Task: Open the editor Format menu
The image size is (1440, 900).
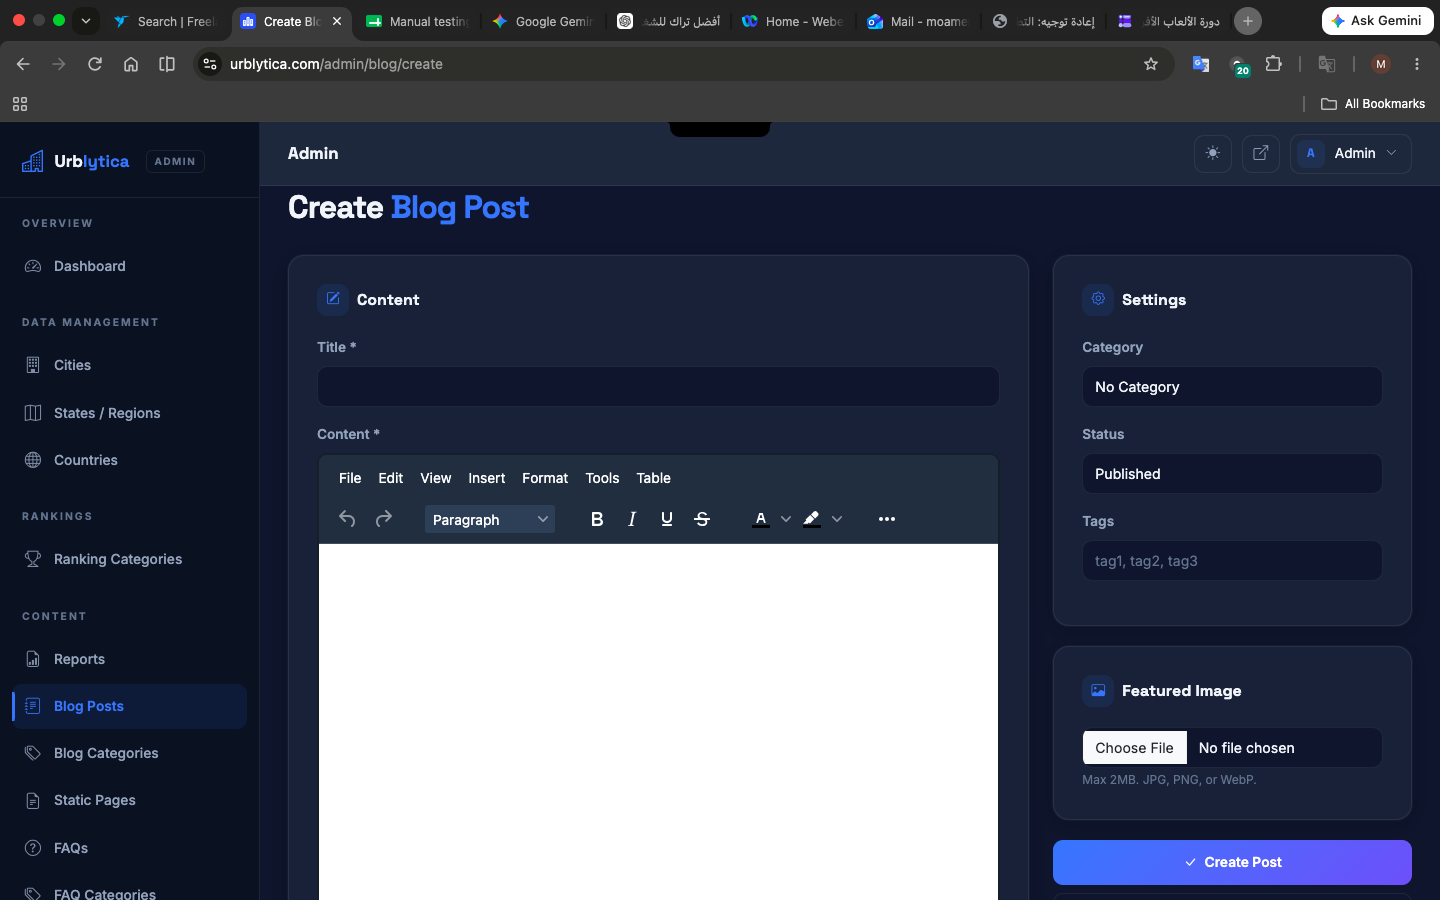Action: [x=545, y=478]
